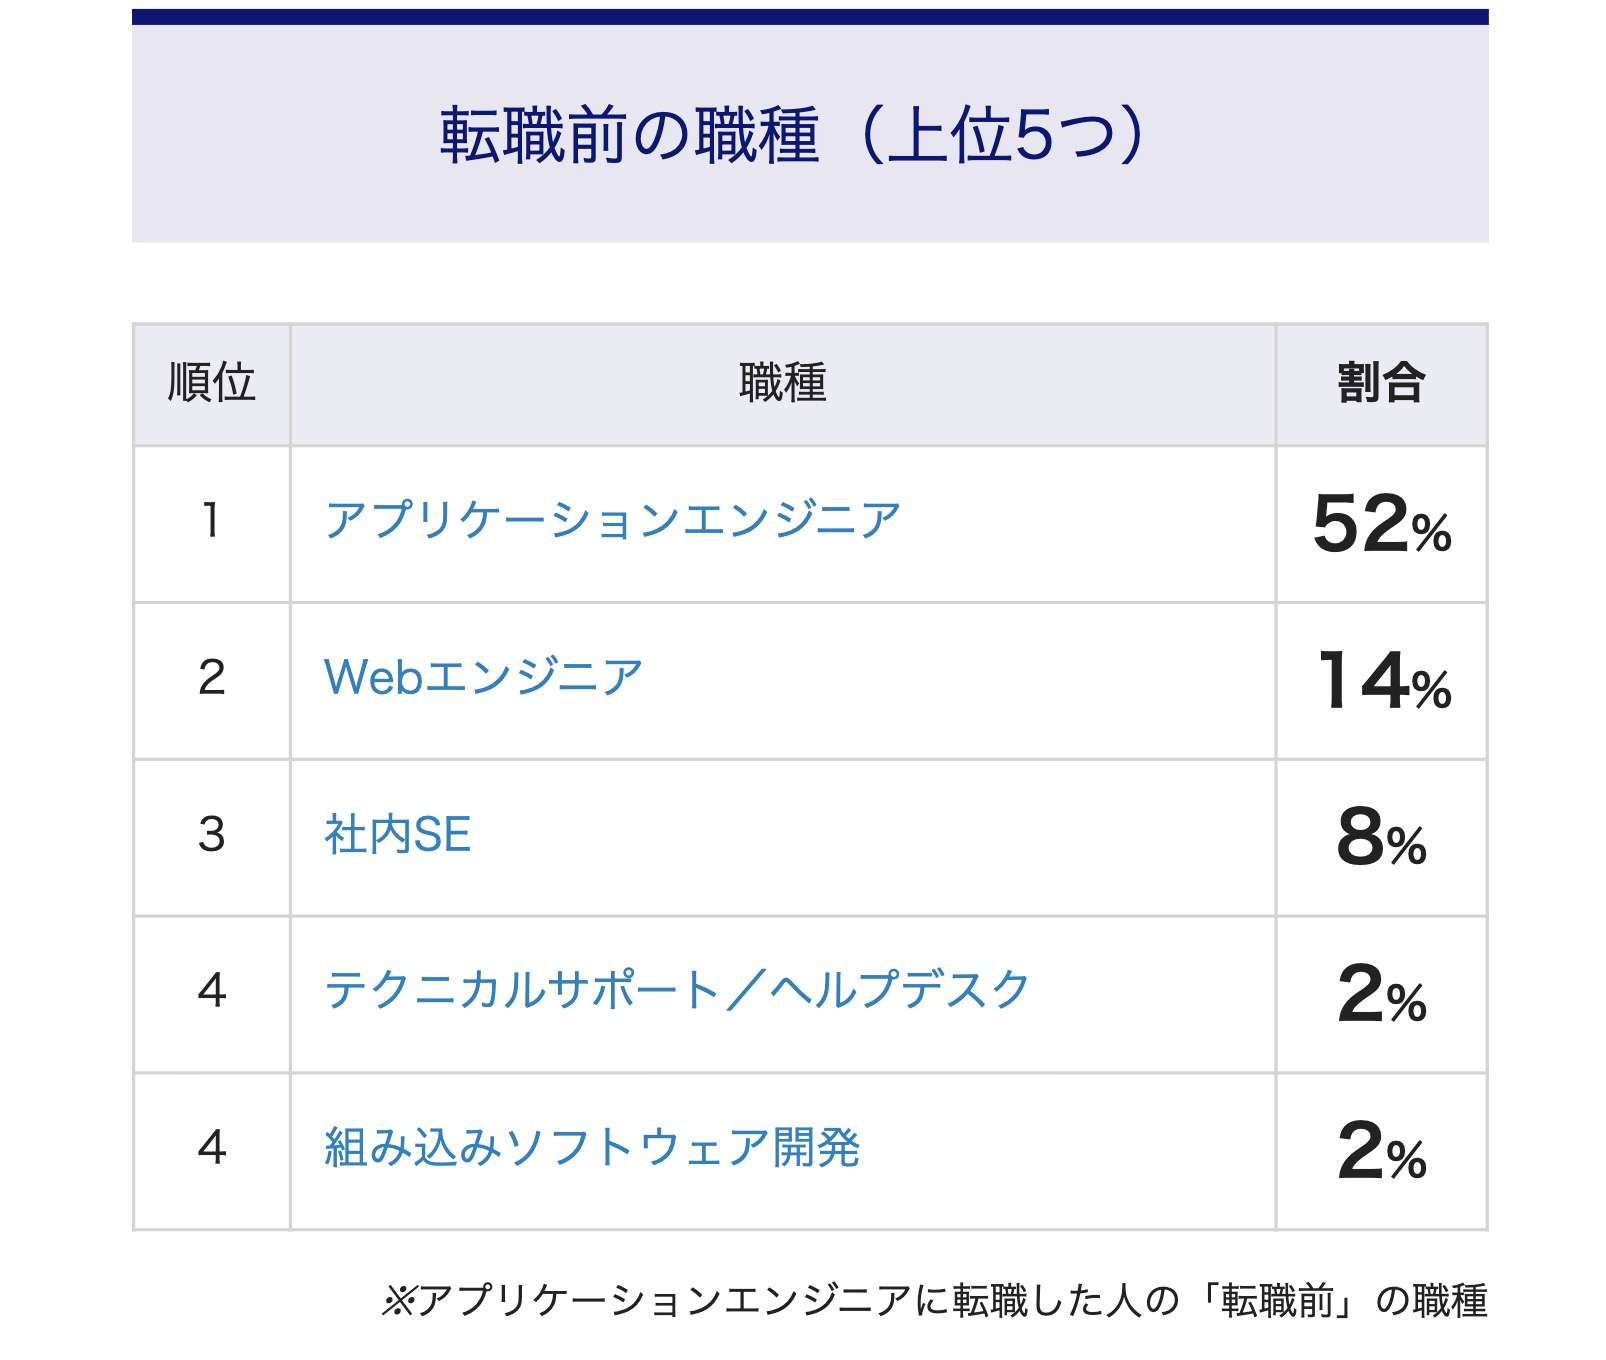1606x1360 pixels.
Task: Click rank number 1 cell
Action: point(211,520)
